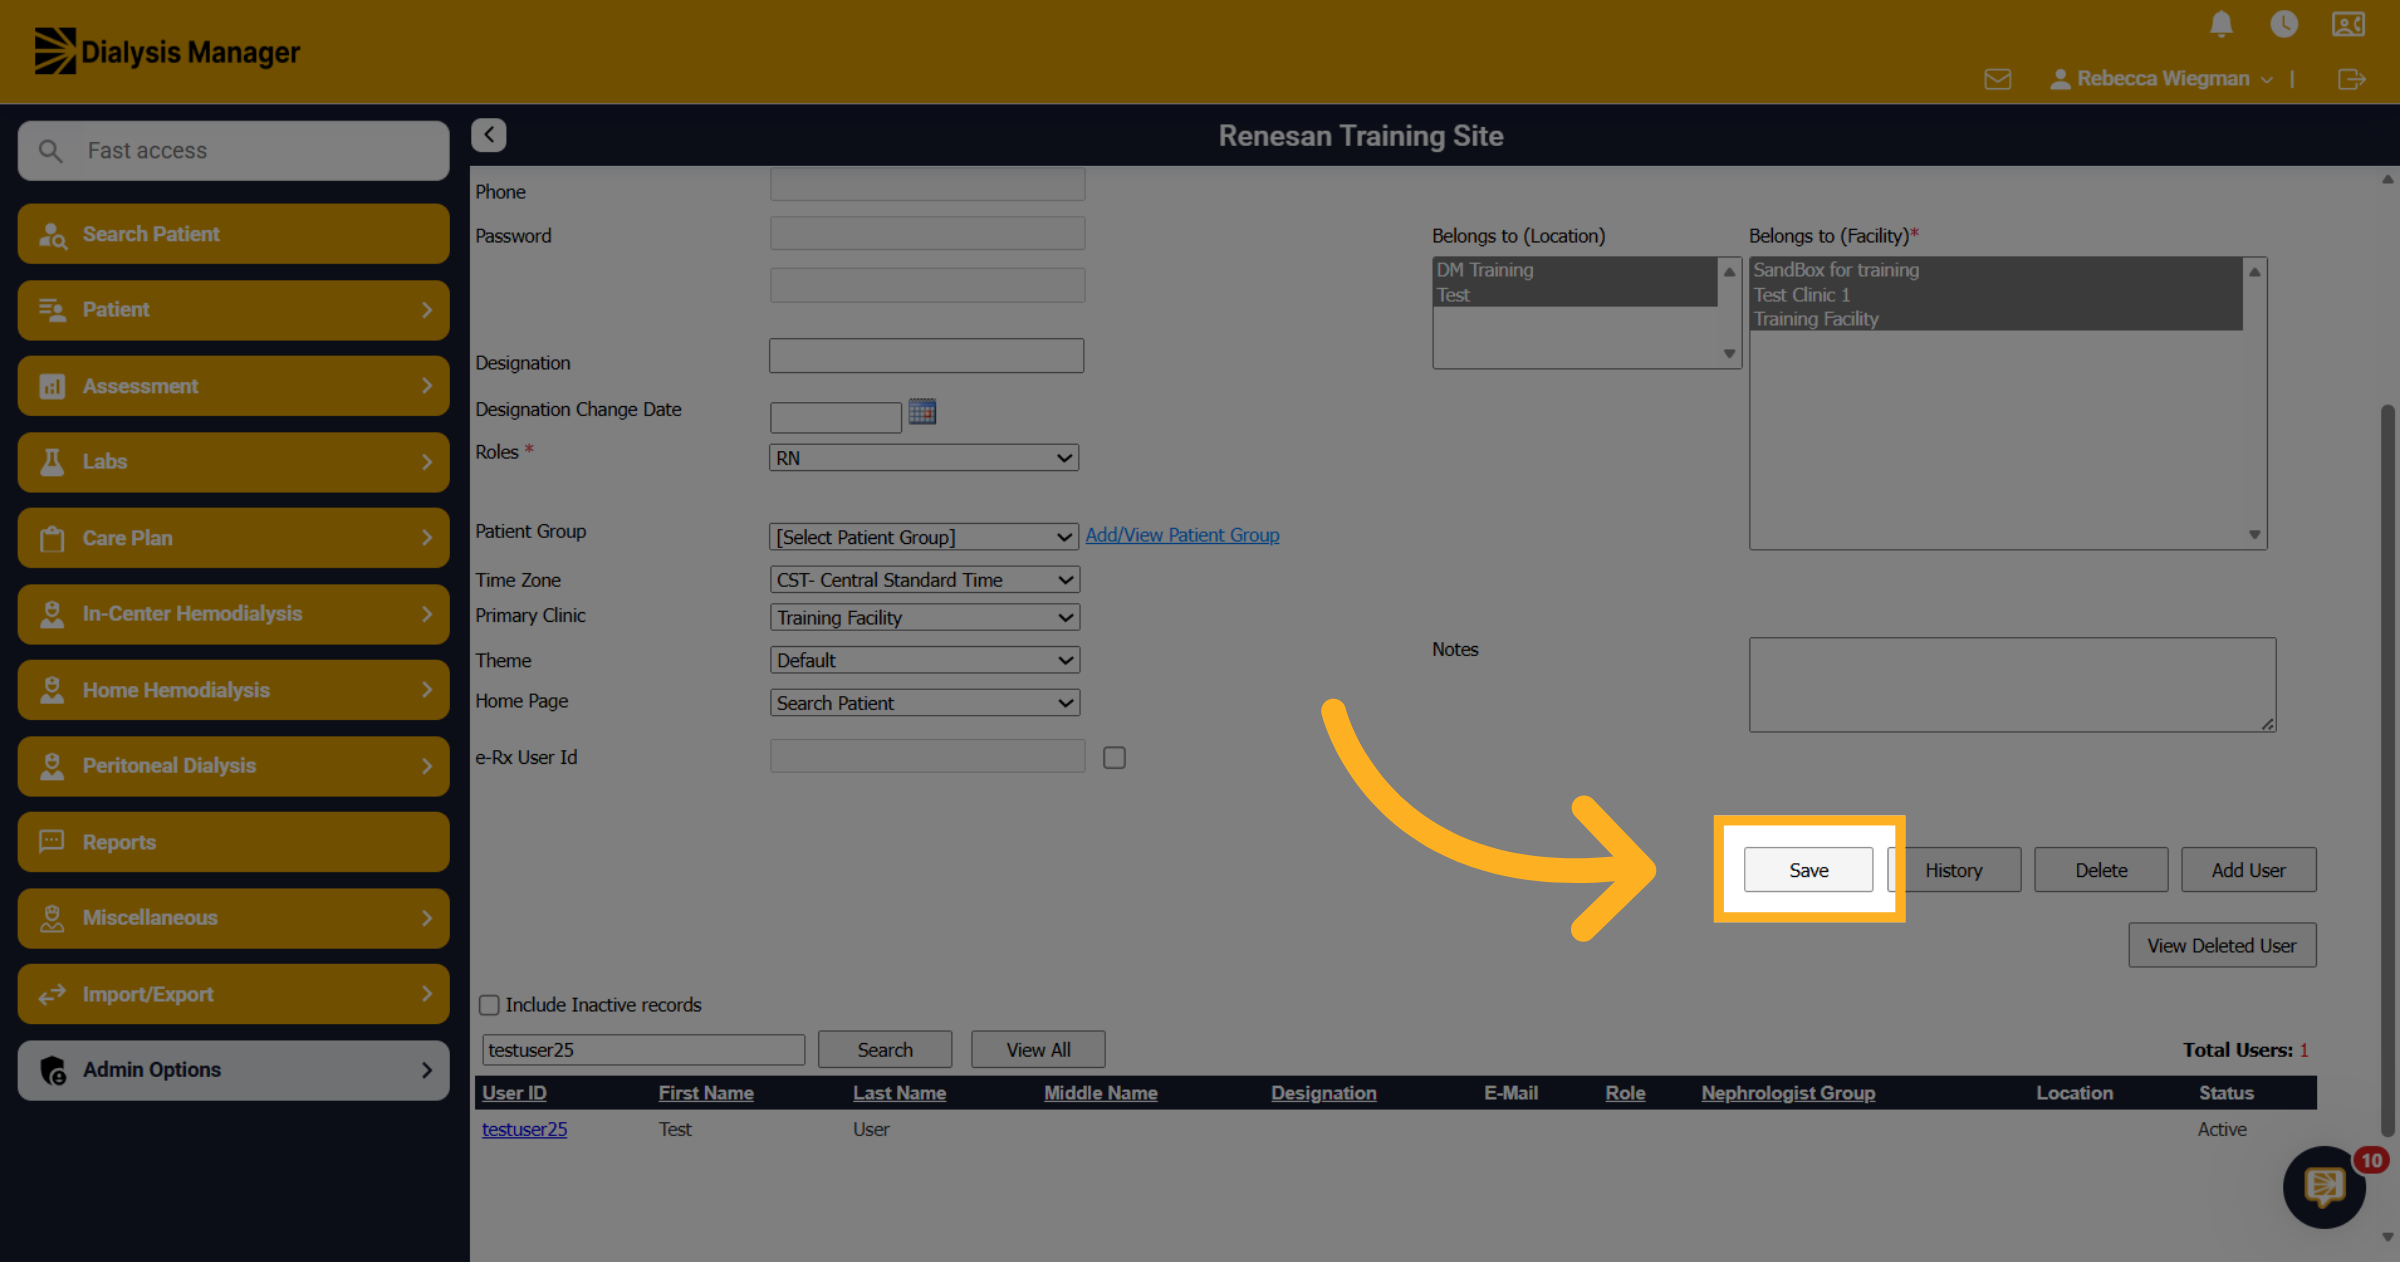Screen dimensions: 2400x1262
Task: Select DM Training in location list
Action: (1576, 270)
